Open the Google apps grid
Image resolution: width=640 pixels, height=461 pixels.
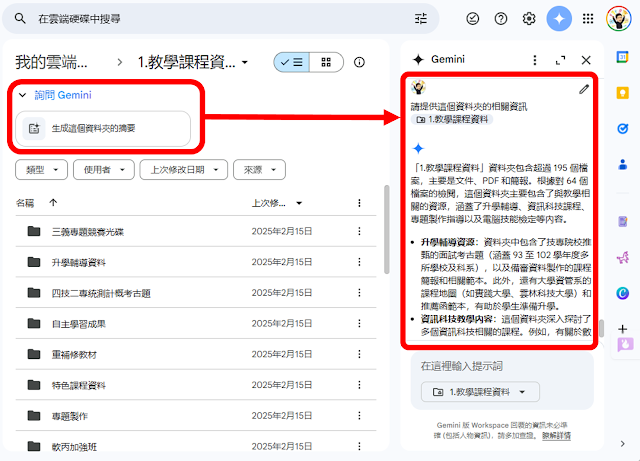tap(588, 18)
